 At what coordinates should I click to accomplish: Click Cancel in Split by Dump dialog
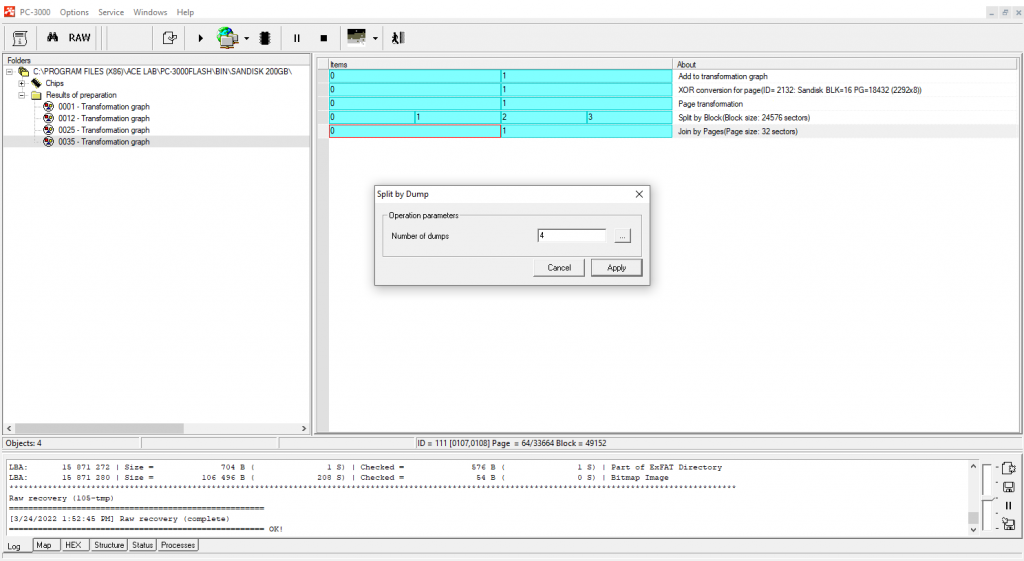[x=559, y=268]
